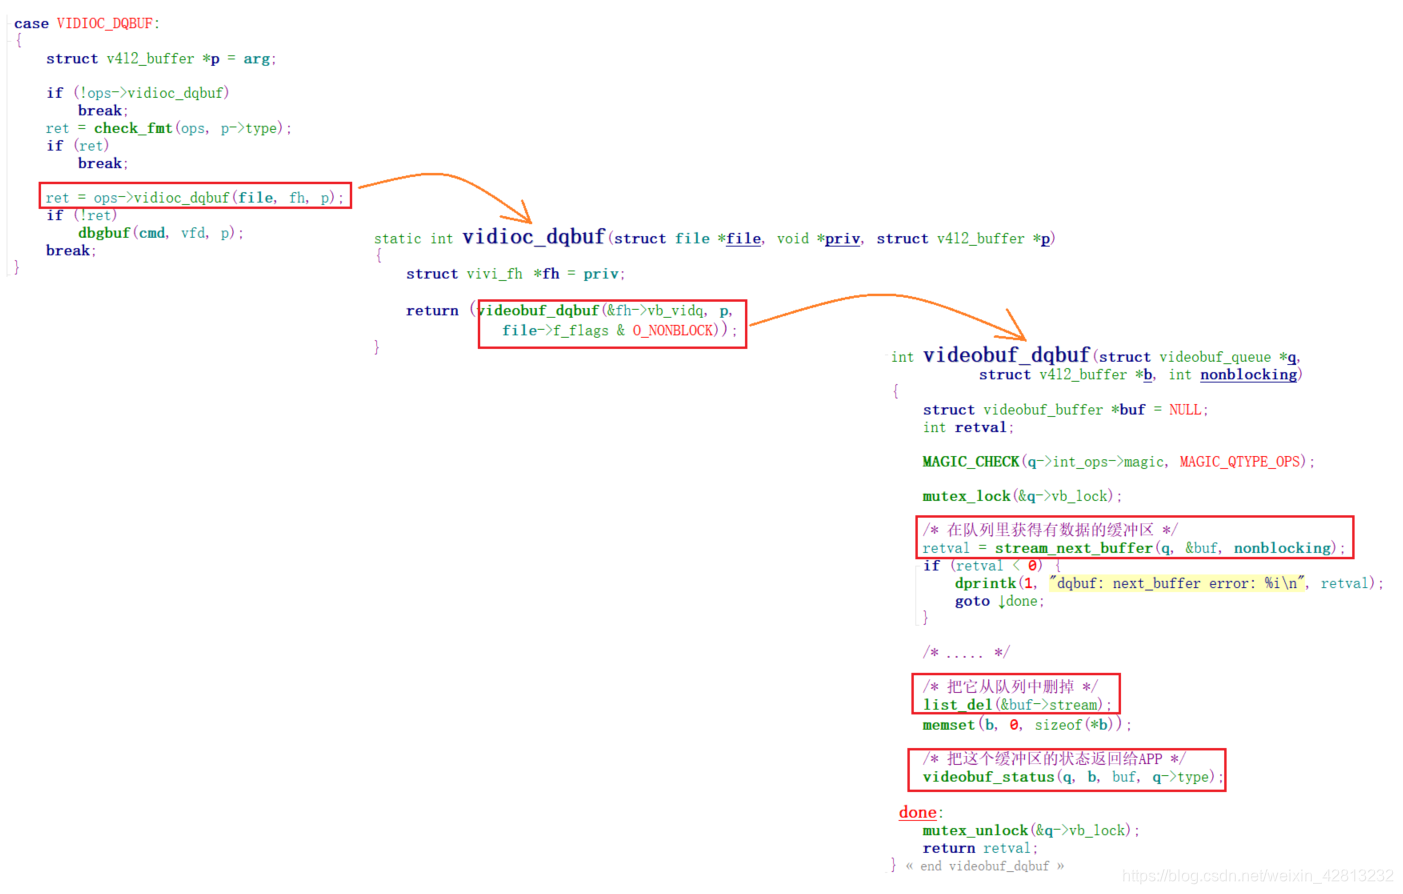Click comment '把它从队列中删掉'

click(x=1010, y=687)
